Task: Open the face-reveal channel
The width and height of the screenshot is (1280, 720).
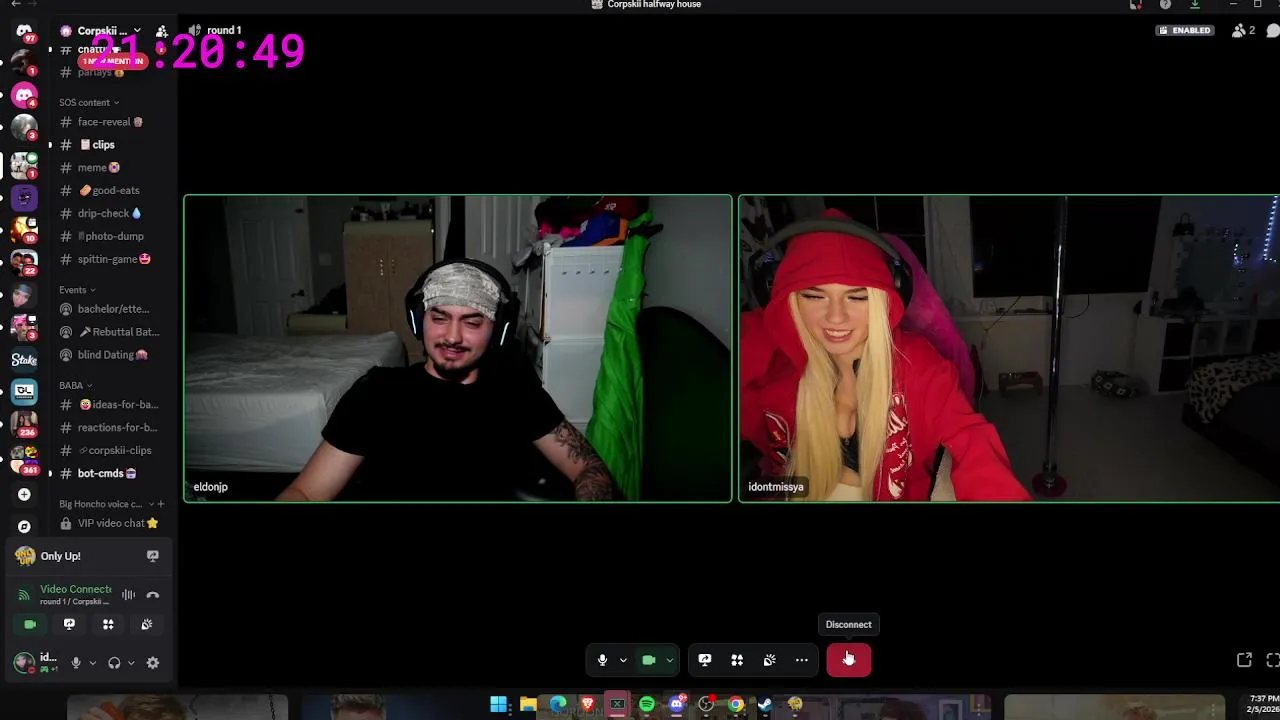Action: point(110,122)
